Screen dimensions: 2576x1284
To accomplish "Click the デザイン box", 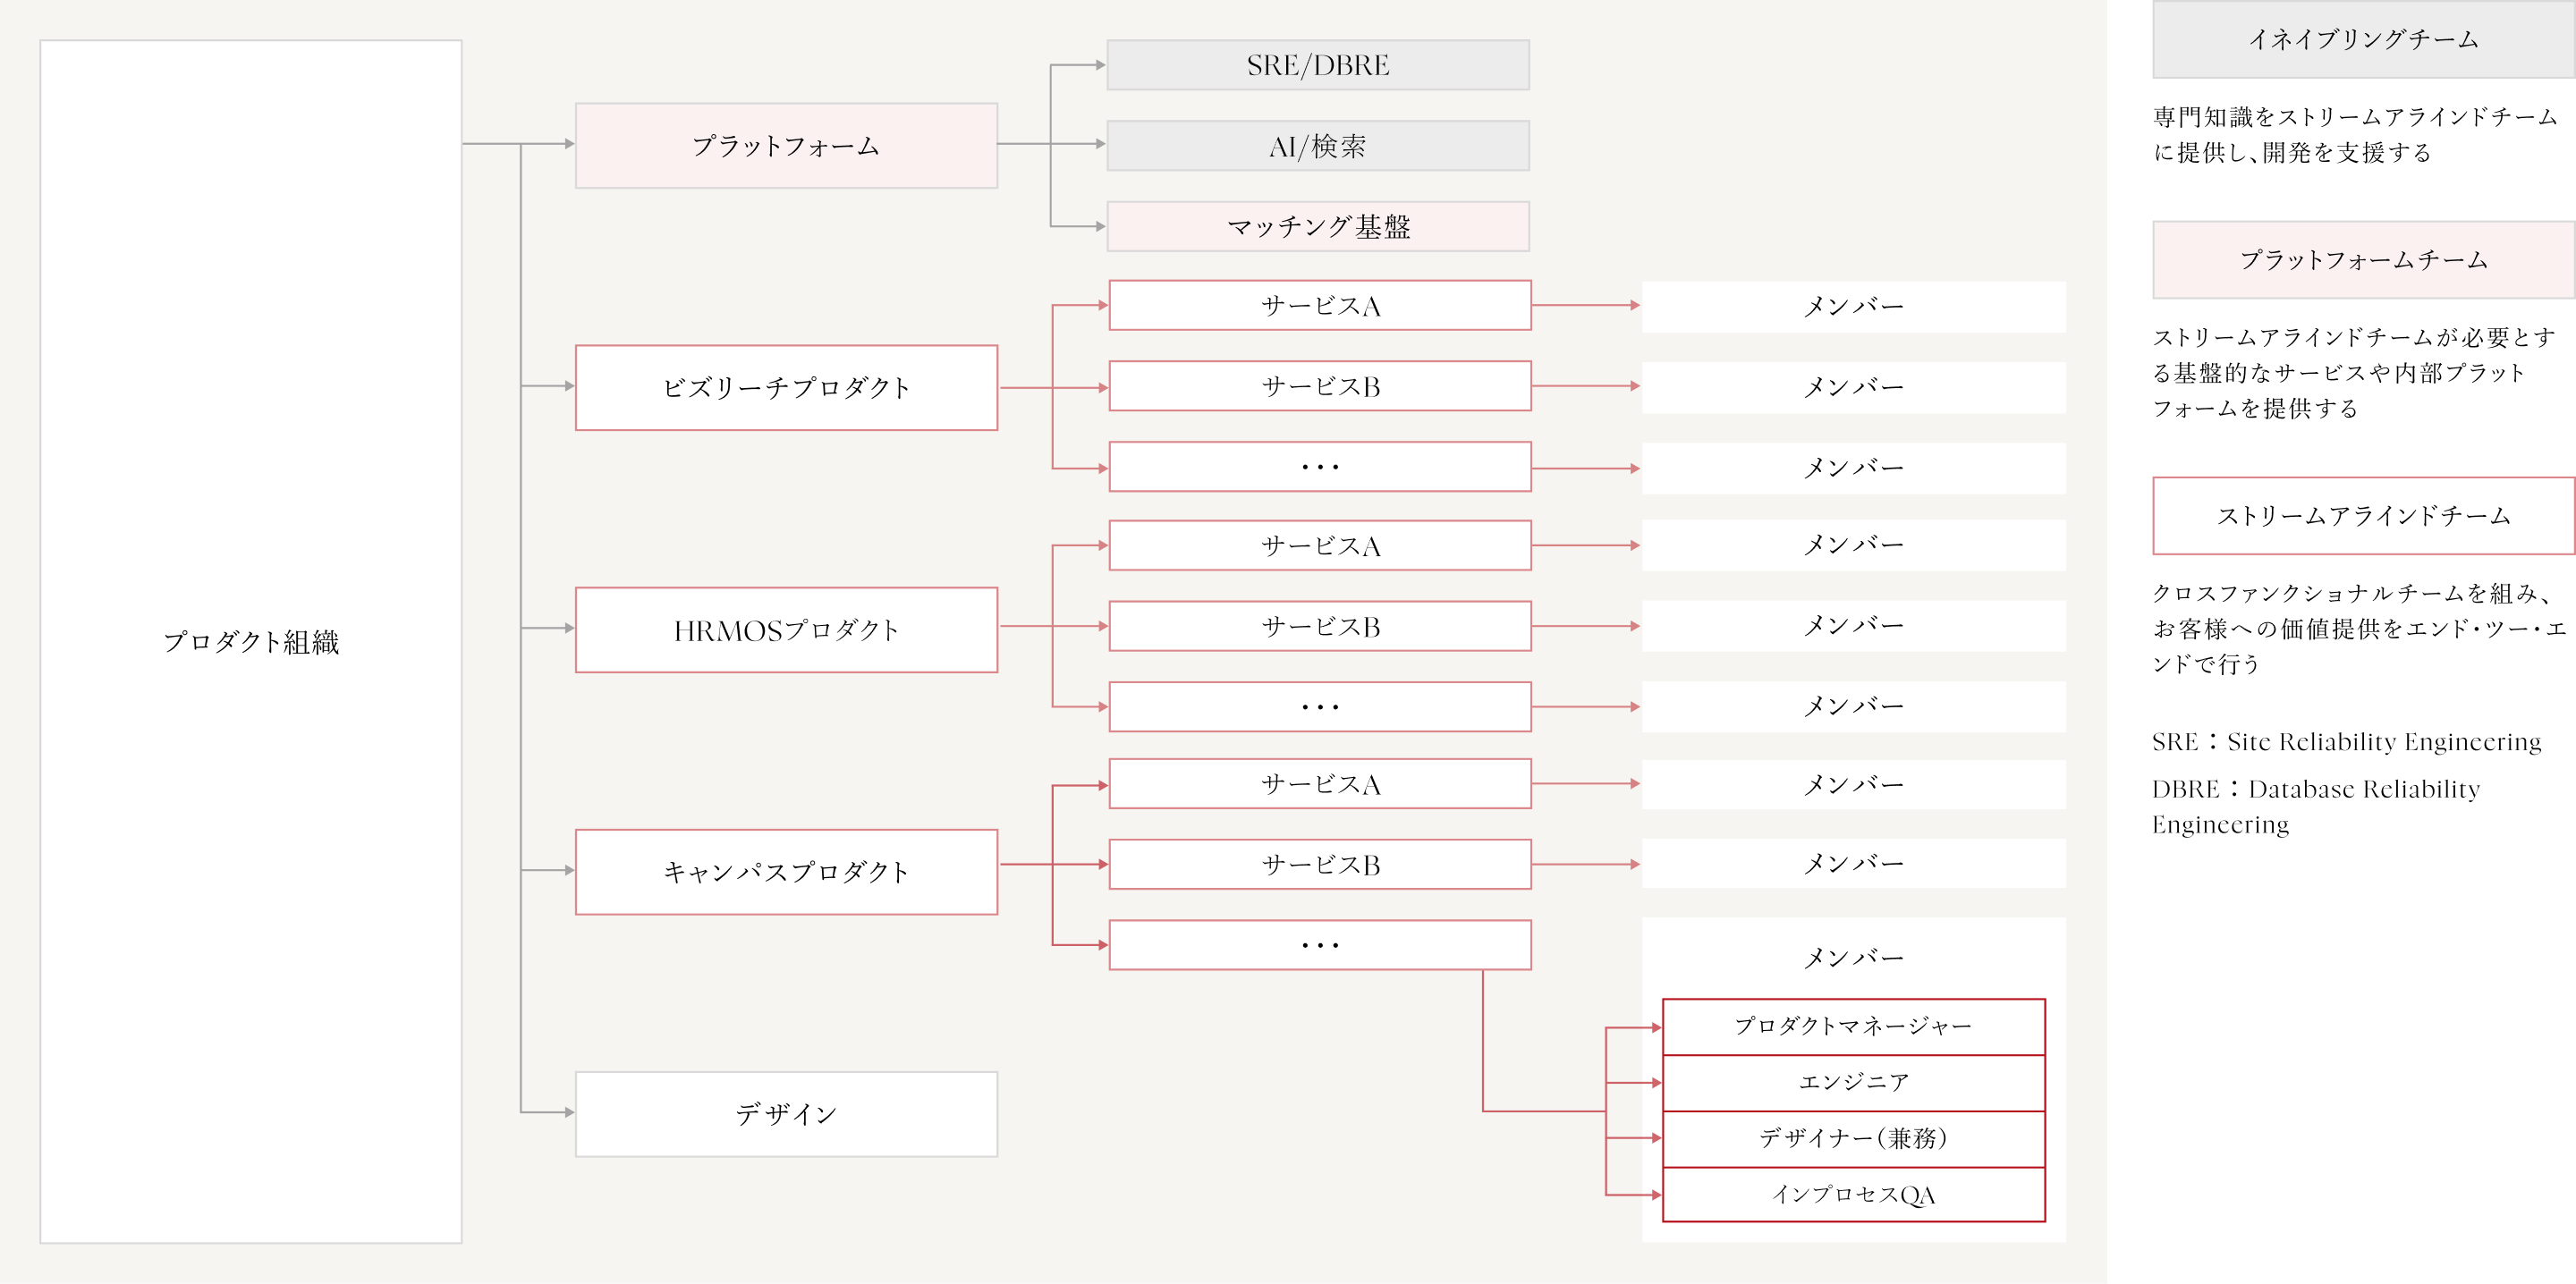I will click(786, 1114).
